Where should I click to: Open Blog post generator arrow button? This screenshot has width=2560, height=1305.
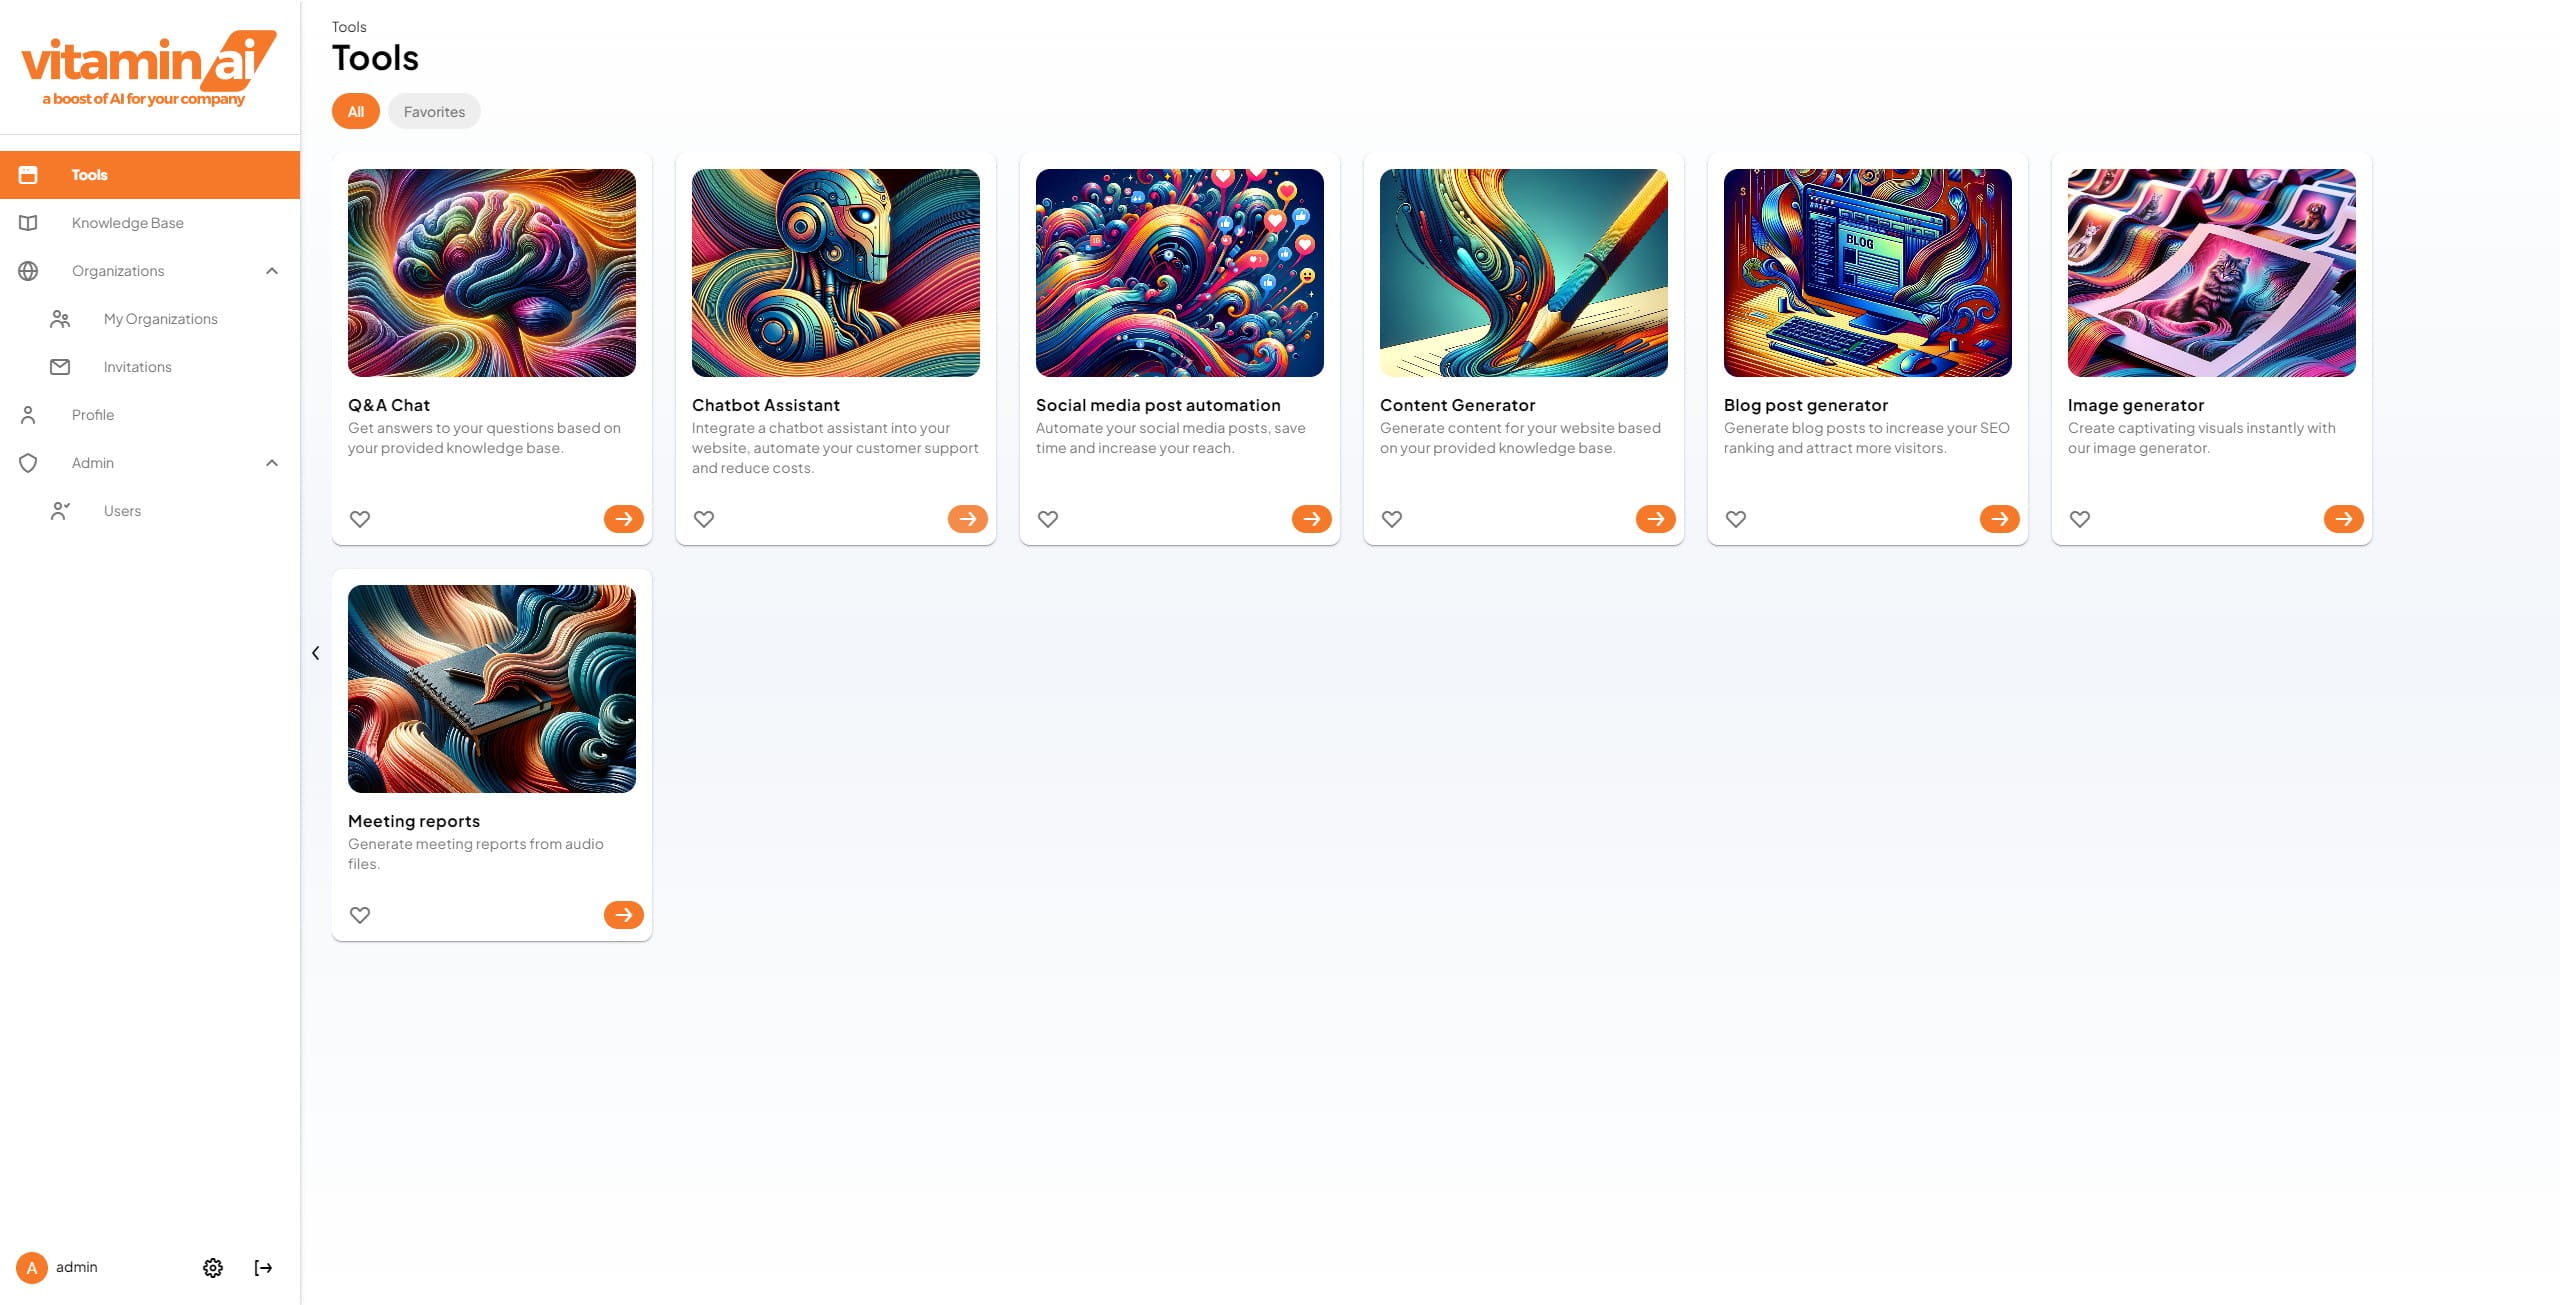pos(2000,519)
